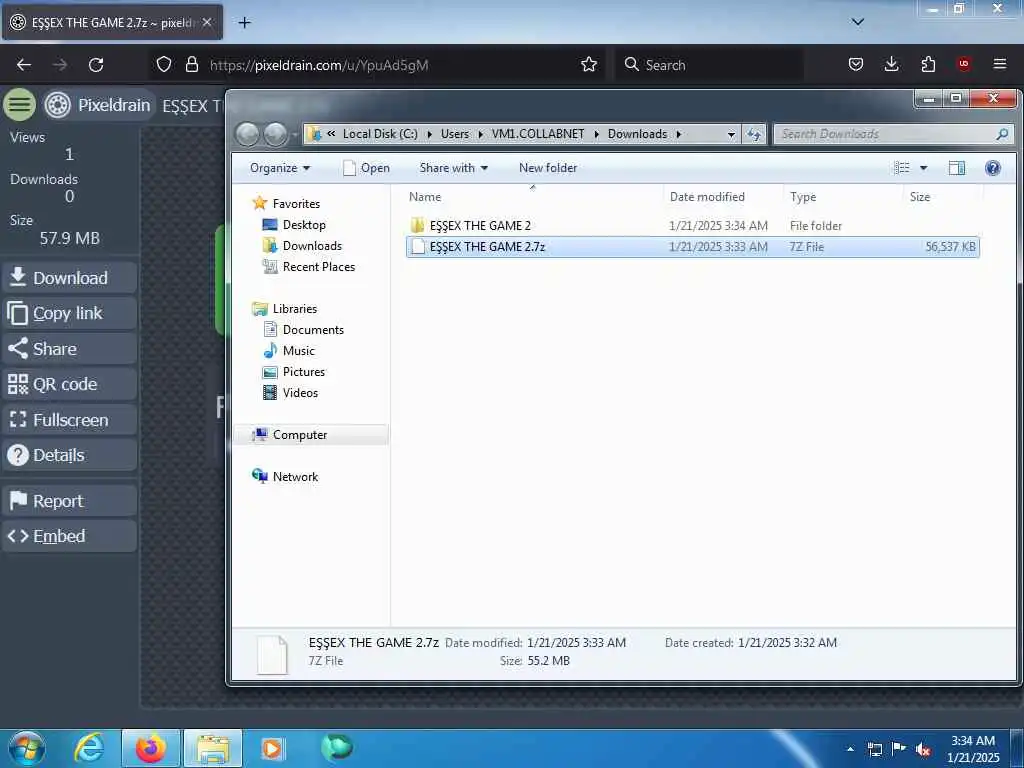
Task: Enter Fullscreen mode on Pixeldrain
Action: pos(69,420)
